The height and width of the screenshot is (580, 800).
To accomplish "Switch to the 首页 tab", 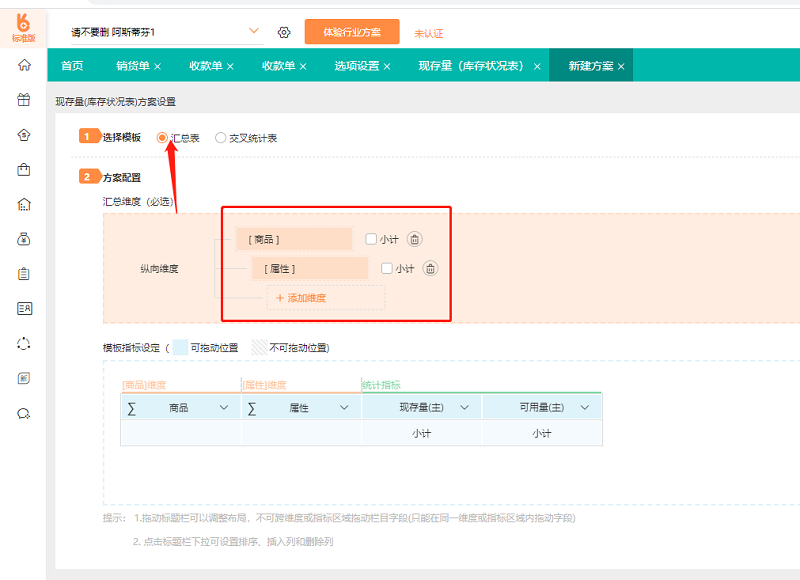I will [x=72, y=66].
